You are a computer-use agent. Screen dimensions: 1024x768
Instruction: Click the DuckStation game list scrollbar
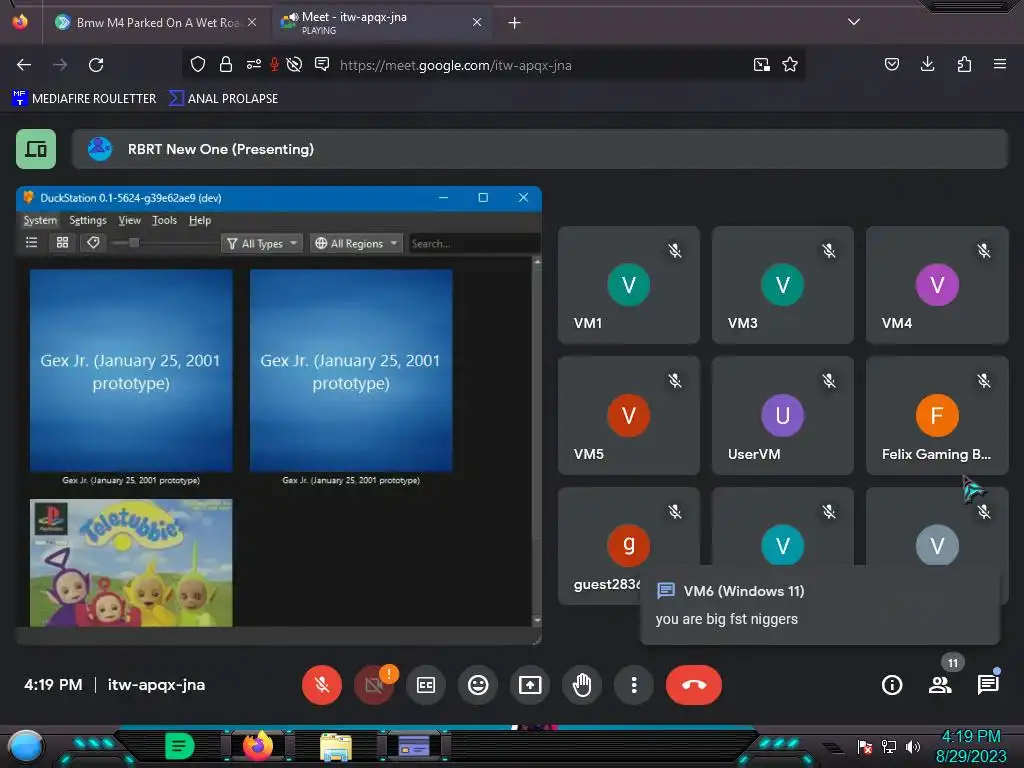(537, 441)
